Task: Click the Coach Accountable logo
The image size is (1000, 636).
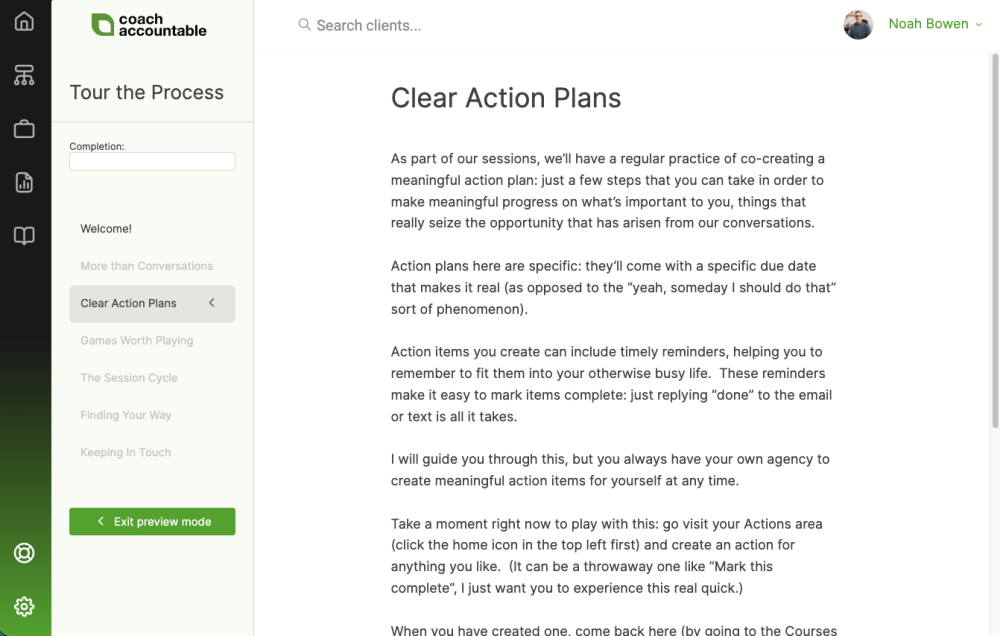Action: [x=149, y=25]
